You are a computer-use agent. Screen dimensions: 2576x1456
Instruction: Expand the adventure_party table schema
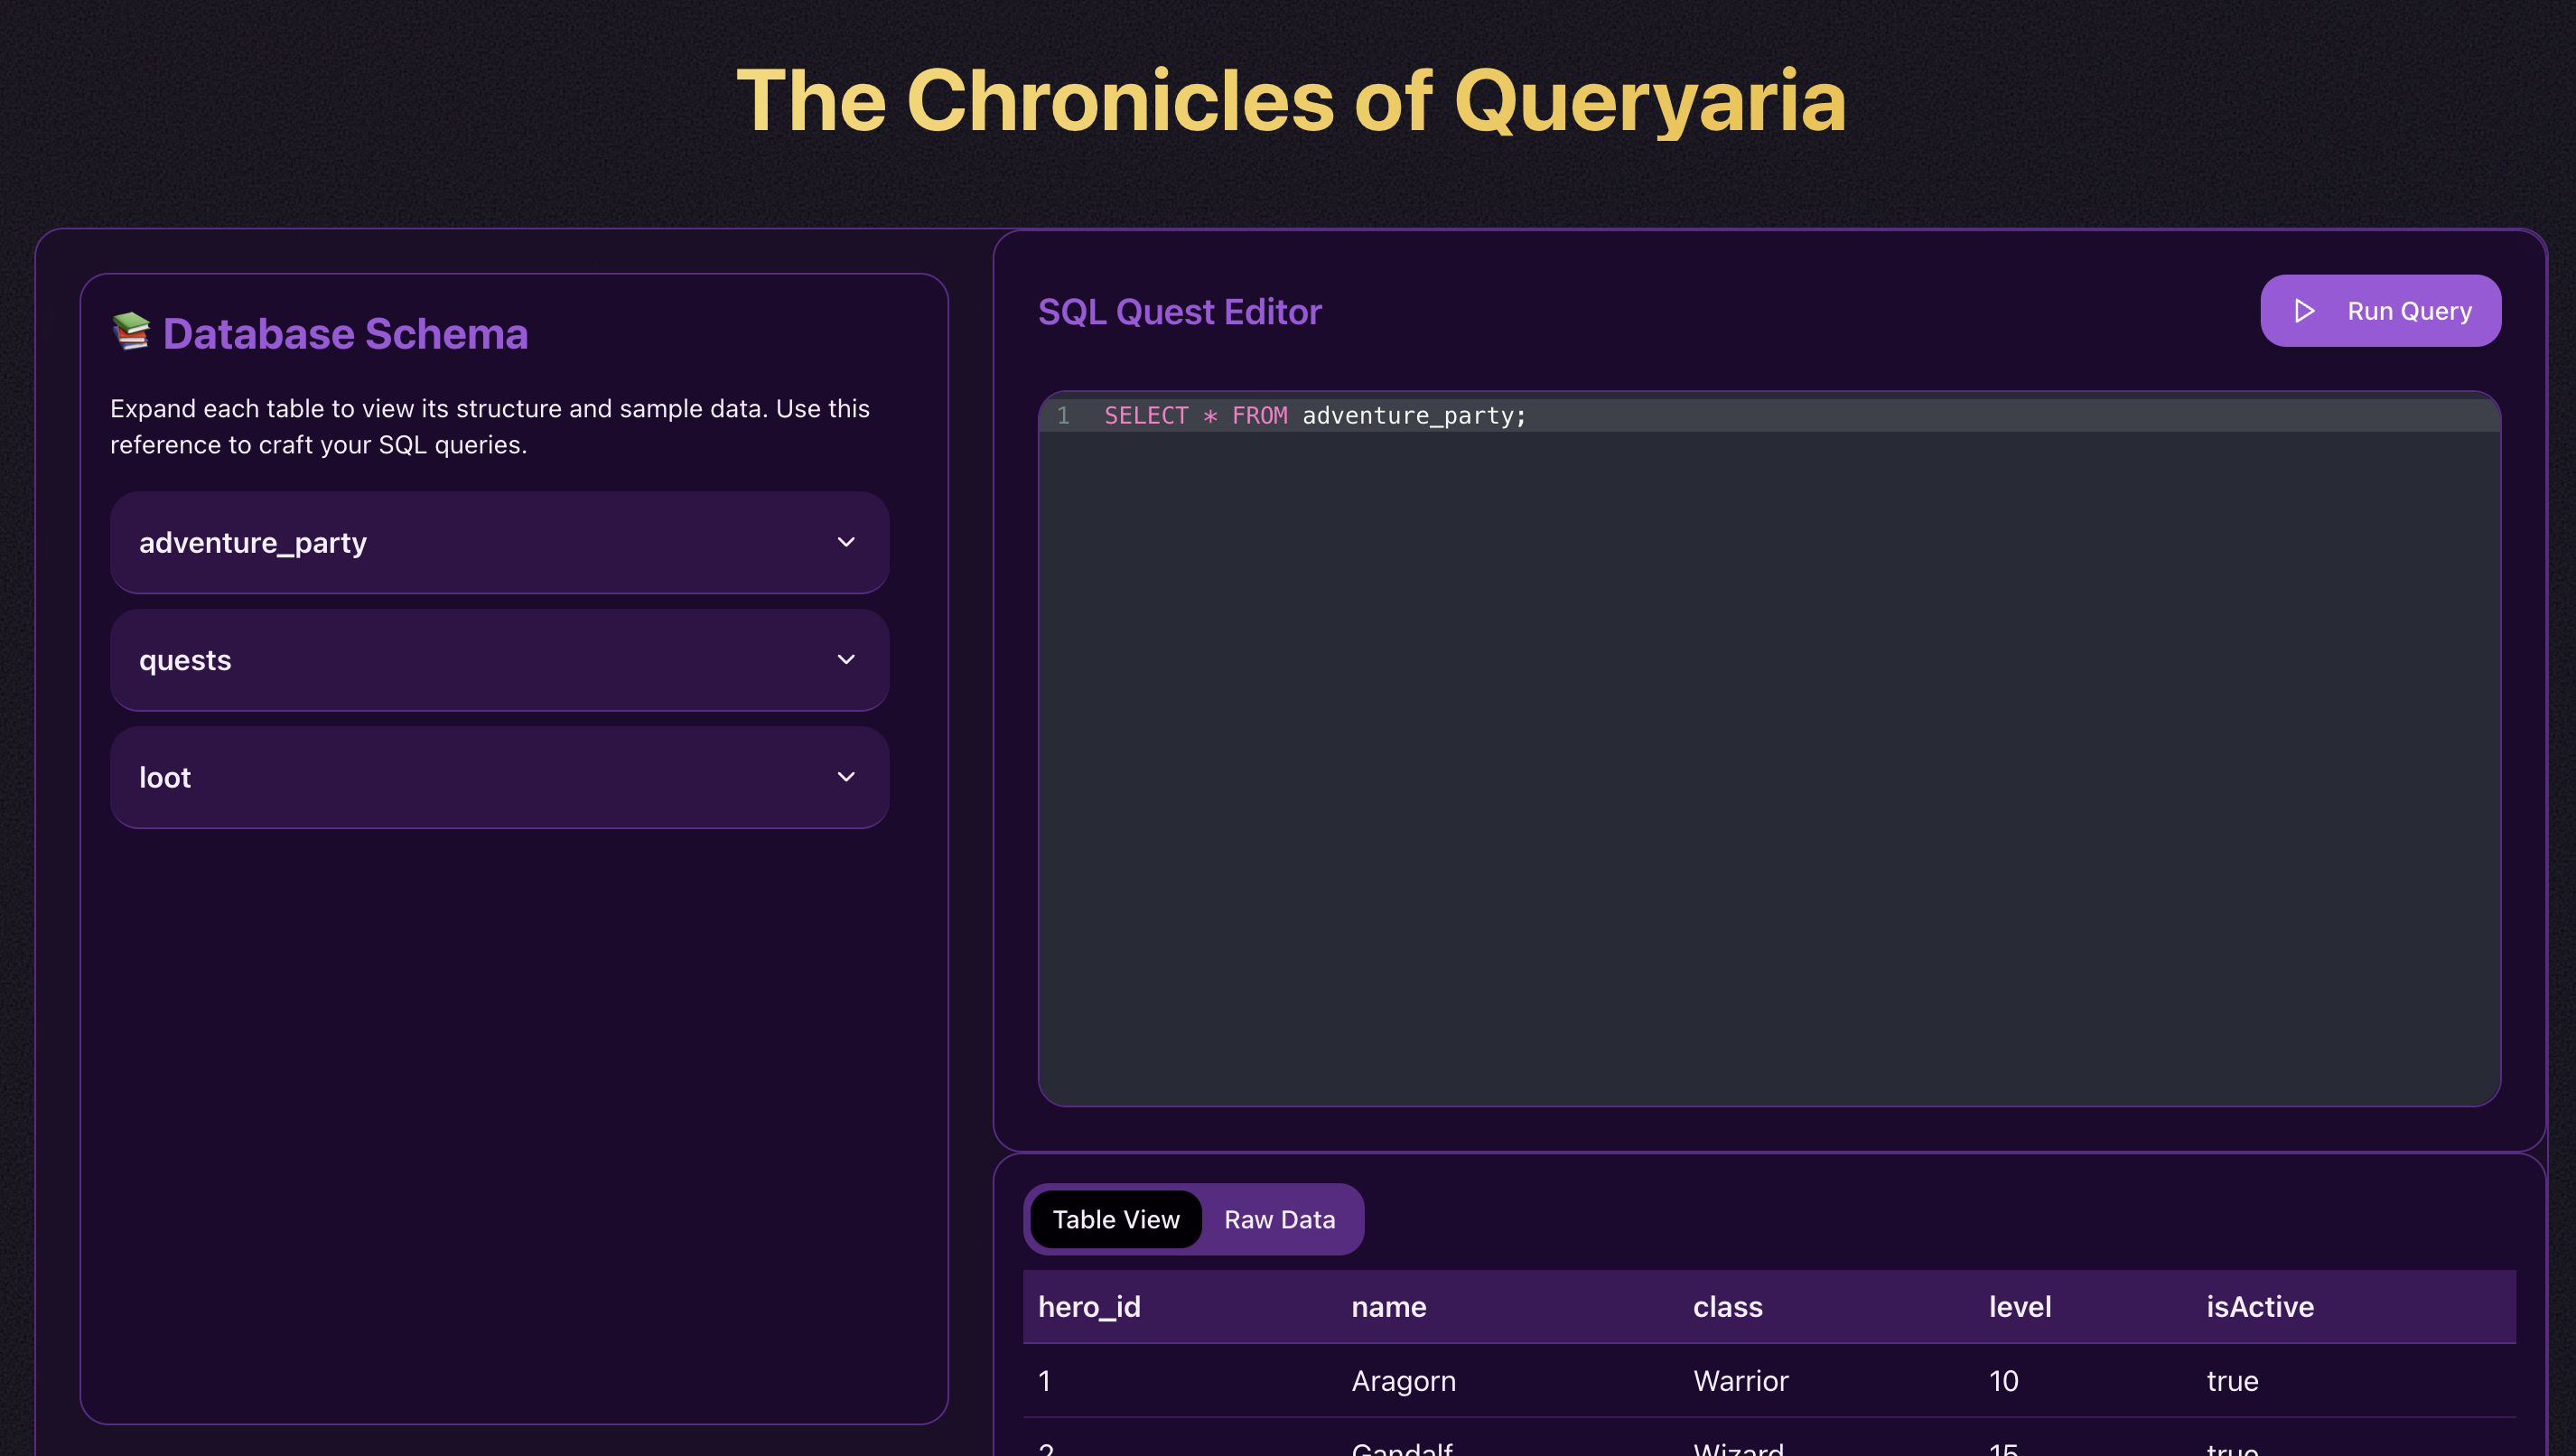pyautogui.click(x=499, y=542)
